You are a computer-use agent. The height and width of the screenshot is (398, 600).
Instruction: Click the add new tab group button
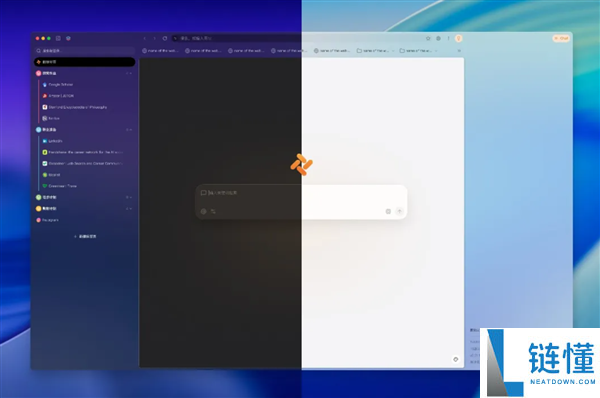pyautogui.click(x=85, y=237)
